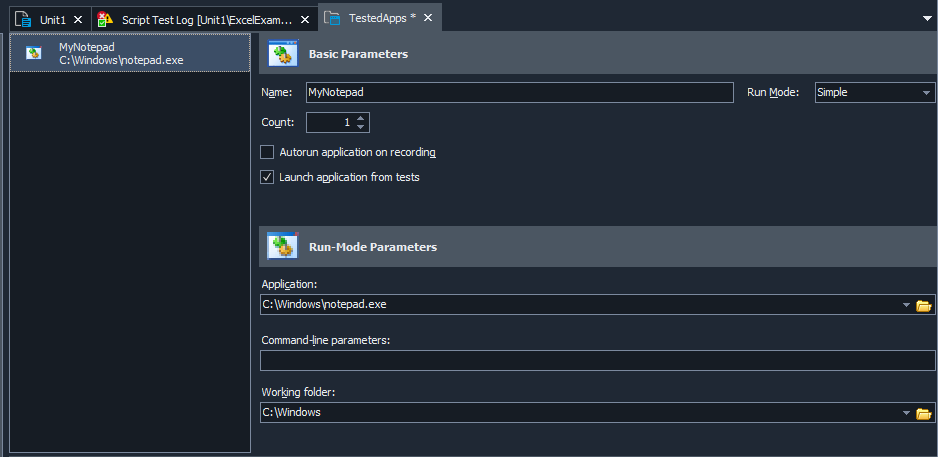Click the MyNotepad application icon in list
This screenshot has width=940, height=457.
(34, 53)
